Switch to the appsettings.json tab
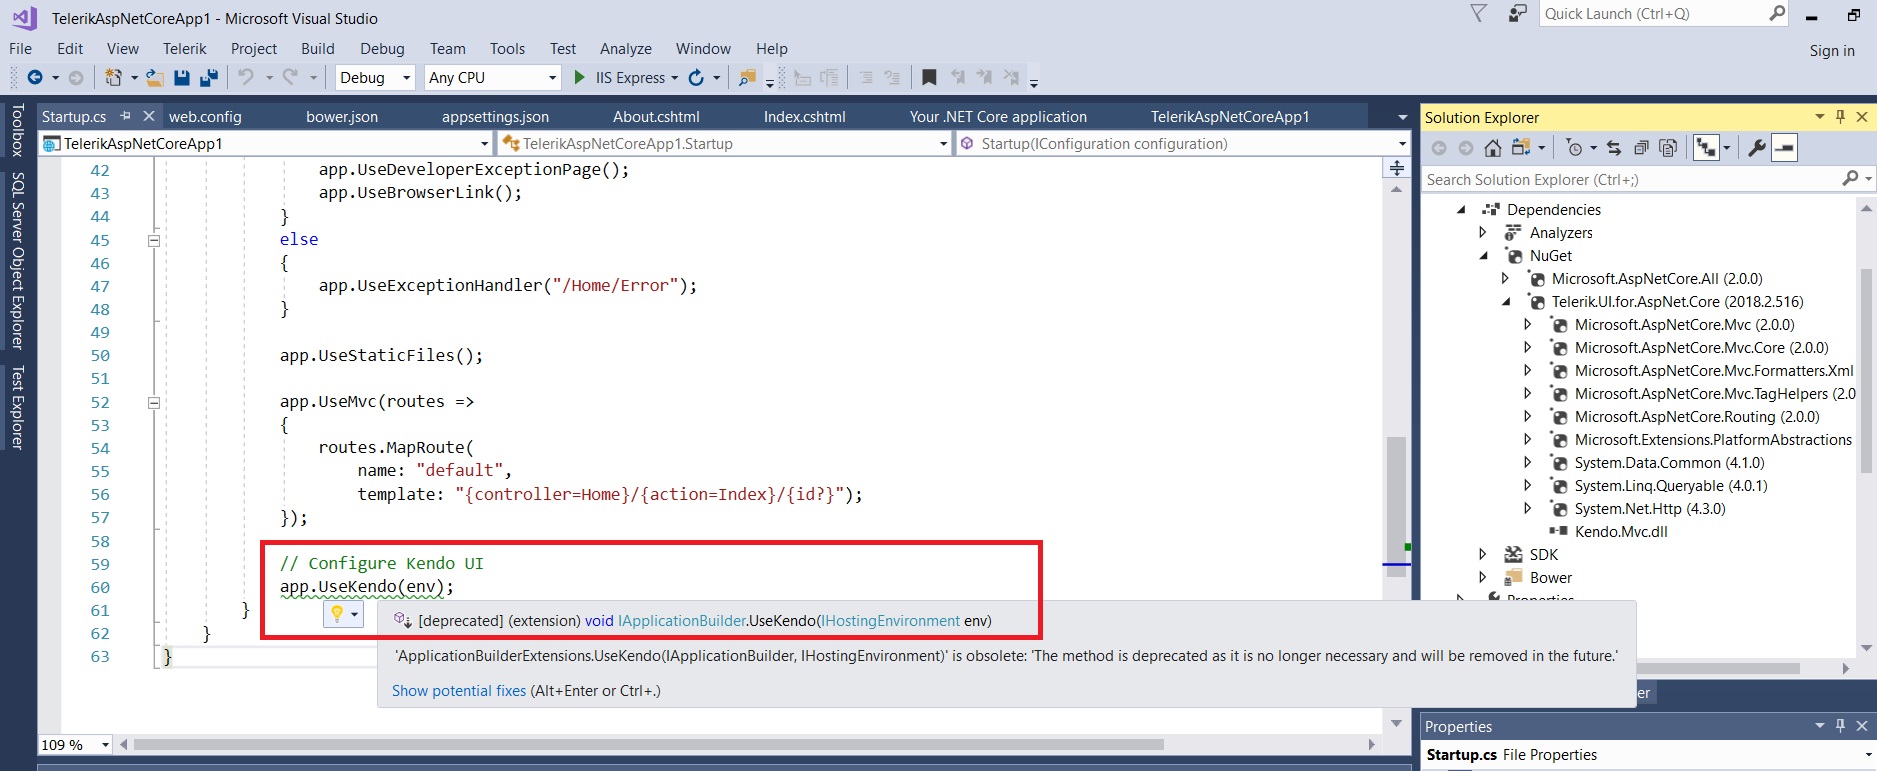Screen dimensions: 1877x771 [495, 116]
